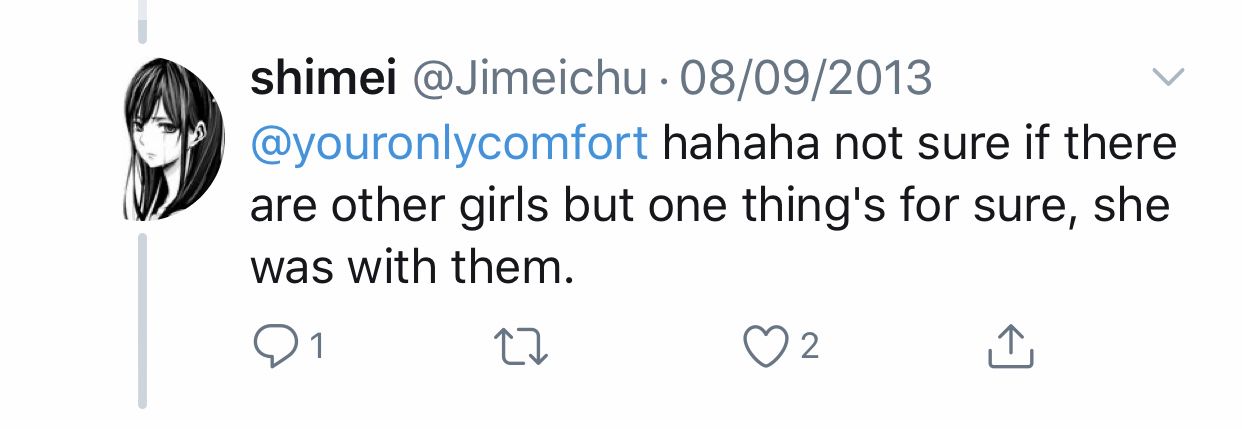Image resolution: width=1242 pixels, height=429 pixels.
Task: Click the phrase "other girls" in the tweet
Action: pos(436,205)
